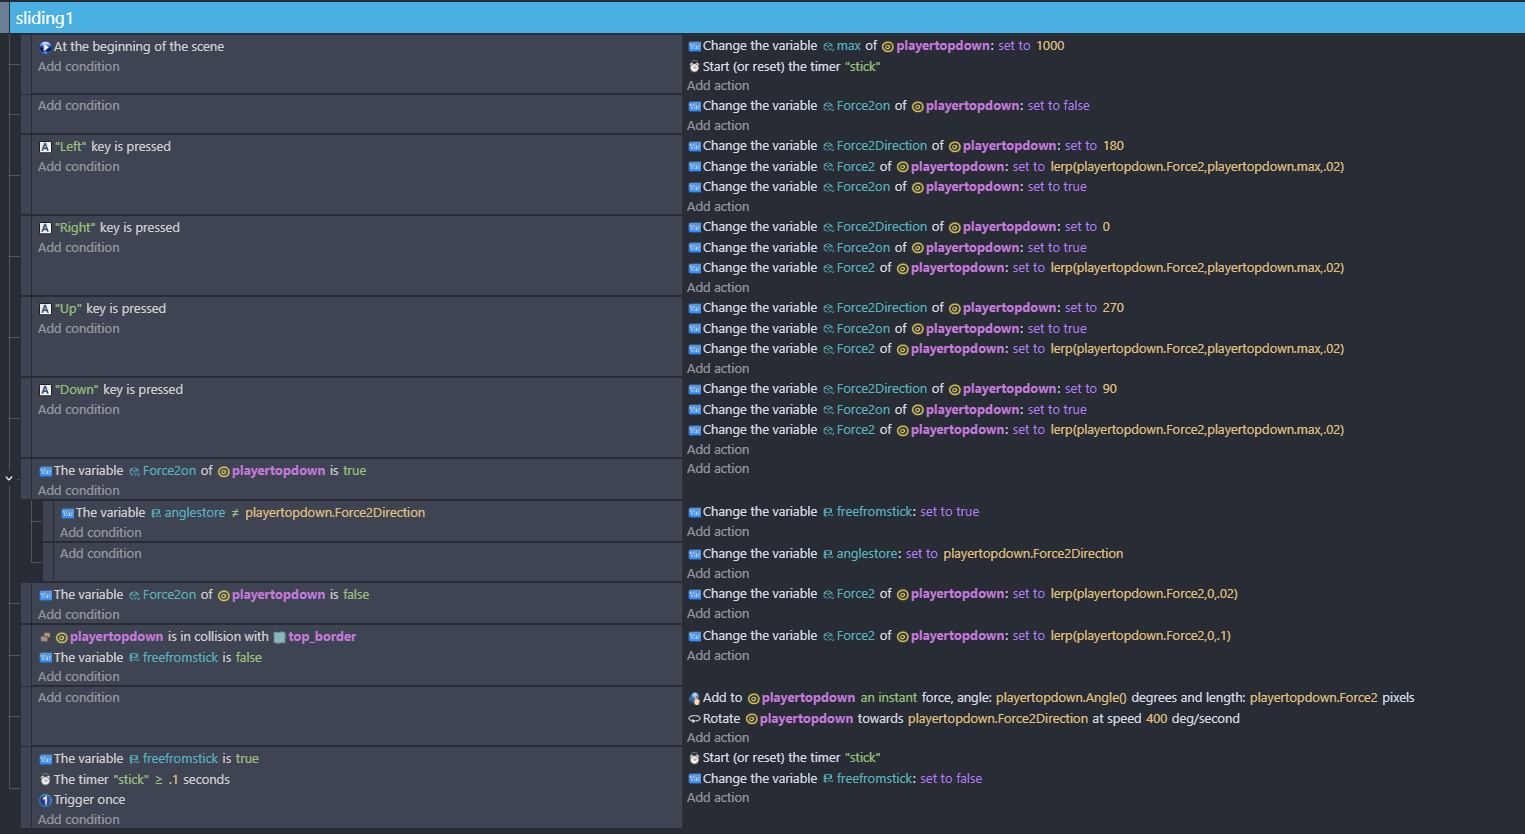Click the force icon on Add instant force action
The width and height of the screenshot is (1525, 834).
(x=694, y=699)
